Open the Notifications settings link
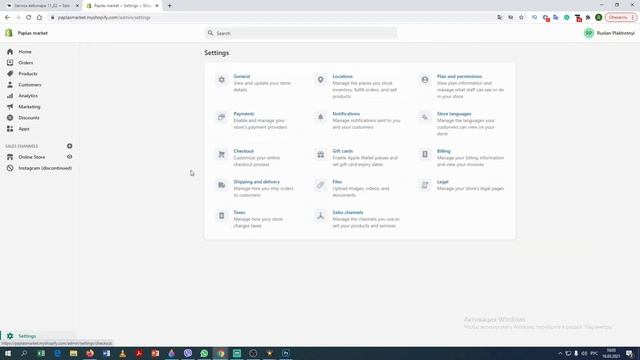This screenshot has width=640, height=360. point(346,114)
